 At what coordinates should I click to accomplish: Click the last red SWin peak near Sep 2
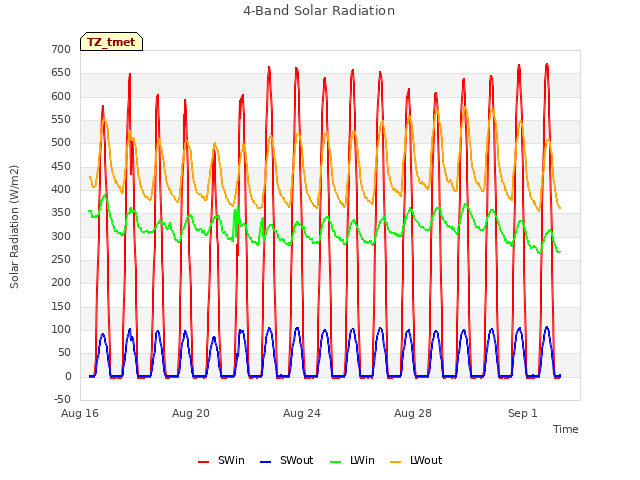[547, 64]
